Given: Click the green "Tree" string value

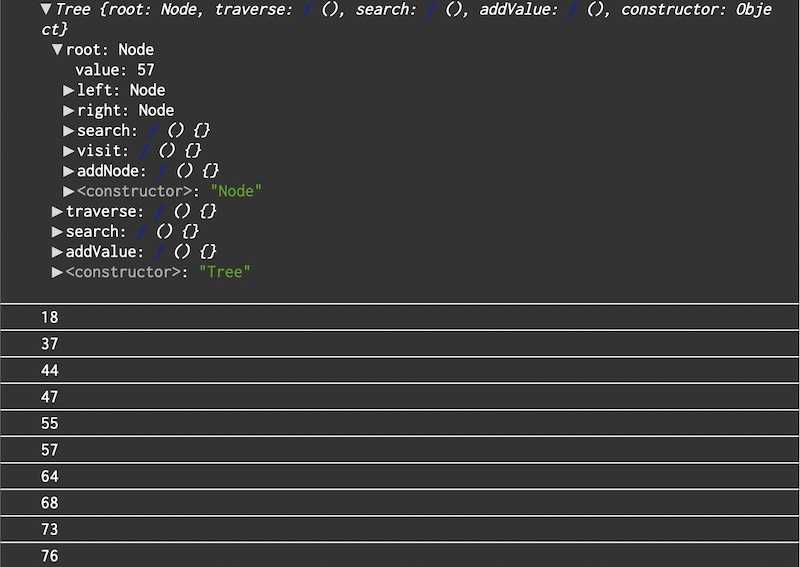Looking at the screenshot, I should [x=224, y=272].
